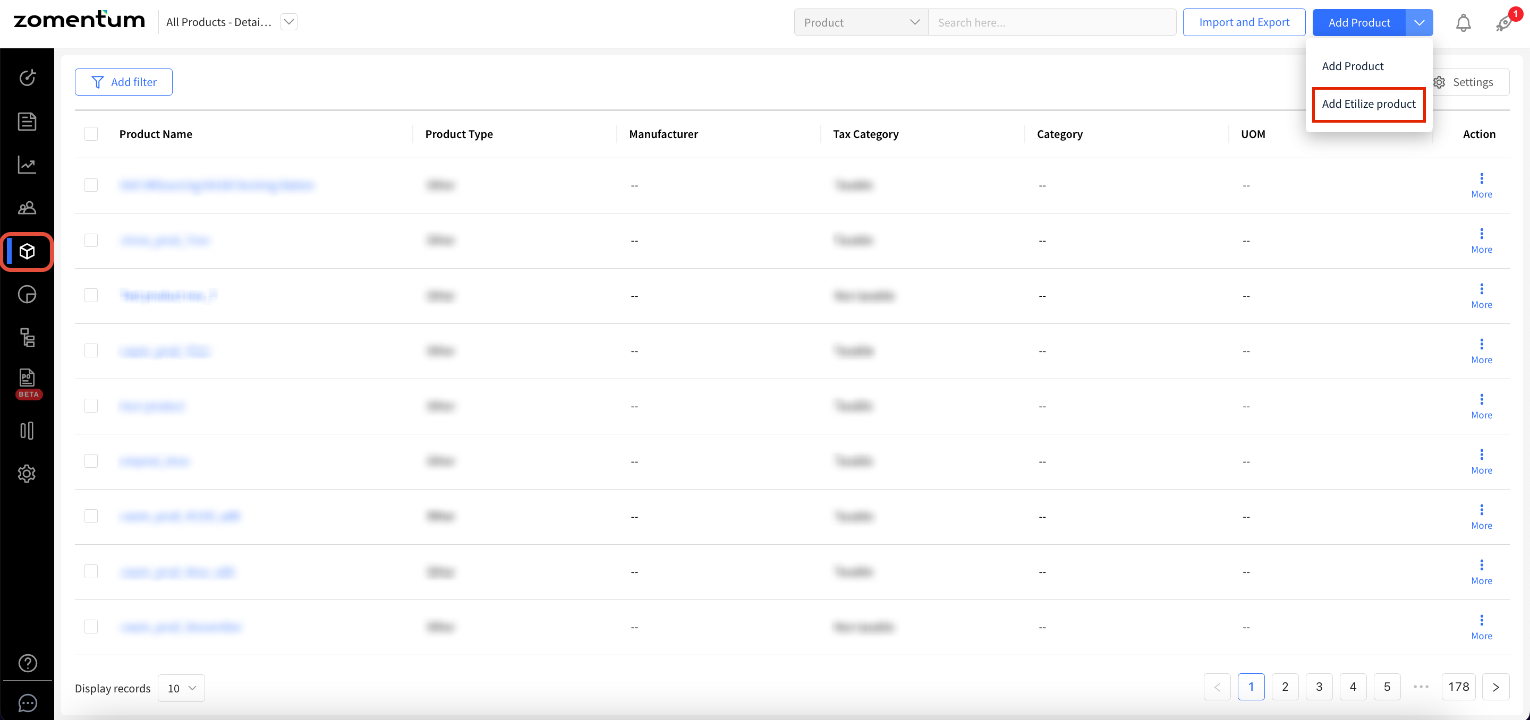
Task: Go to page 3
Action: 1319,687
